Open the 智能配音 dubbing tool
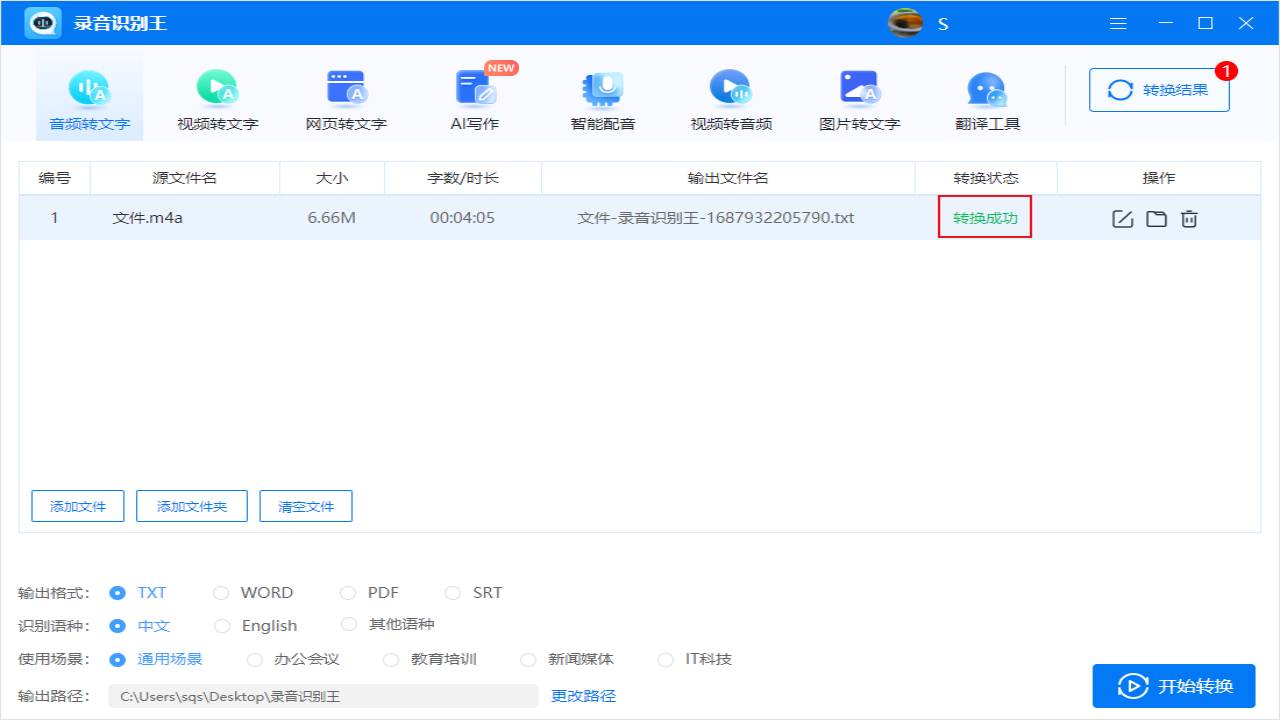 tap(602, 95)
